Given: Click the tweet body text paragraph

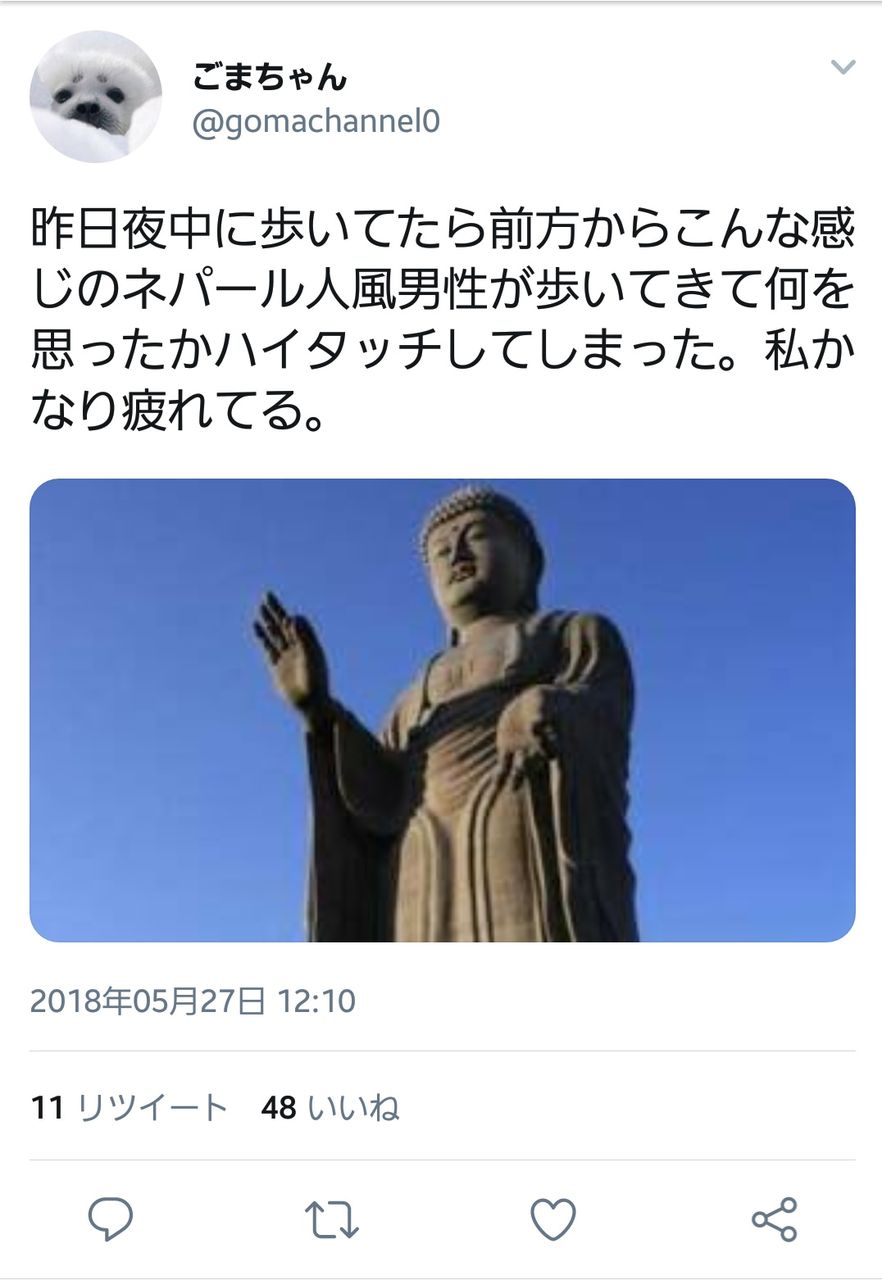Looking at the screenshot, I should tap(442, 319).
